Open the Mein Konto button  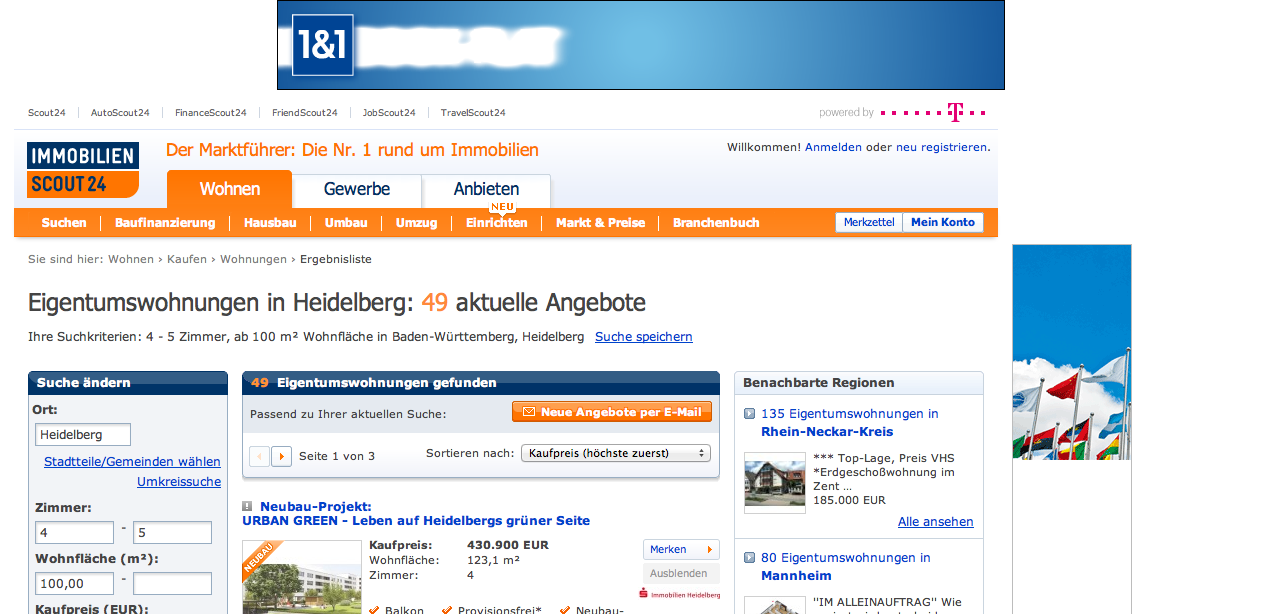click(942, 222)
